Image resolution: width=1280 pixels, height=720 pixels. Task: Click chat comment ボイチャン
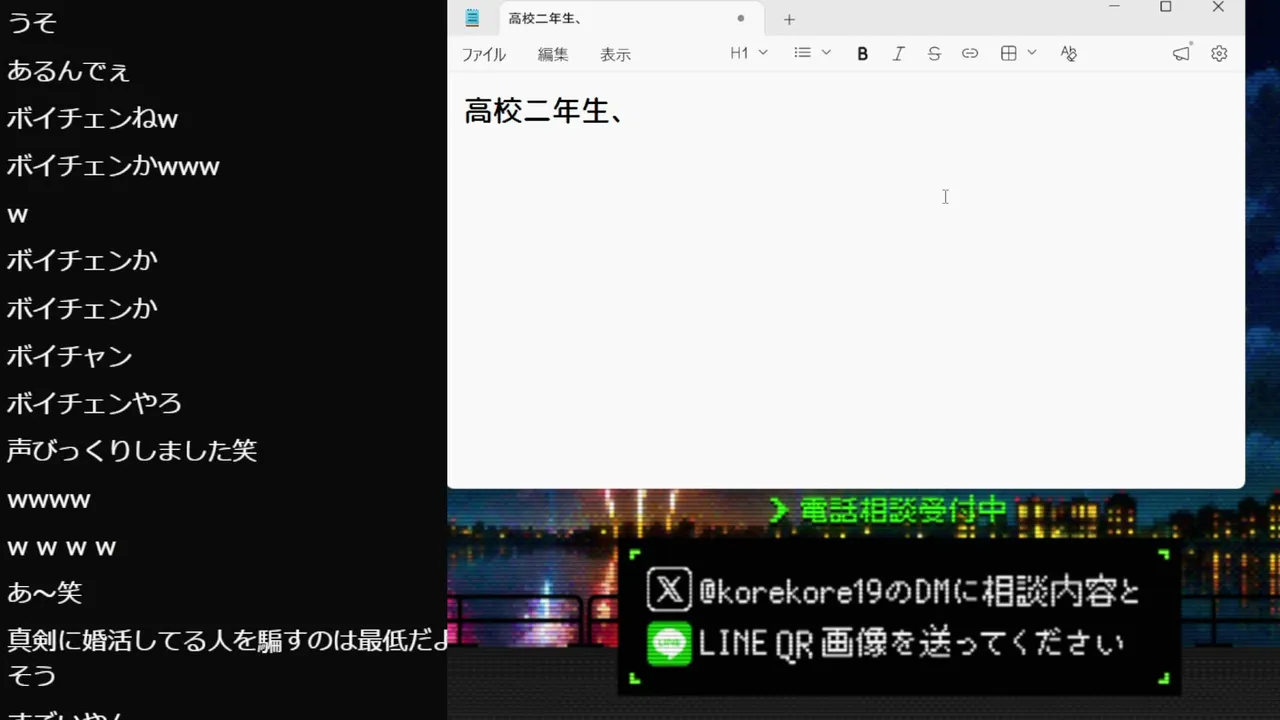(x=70, y=356)
